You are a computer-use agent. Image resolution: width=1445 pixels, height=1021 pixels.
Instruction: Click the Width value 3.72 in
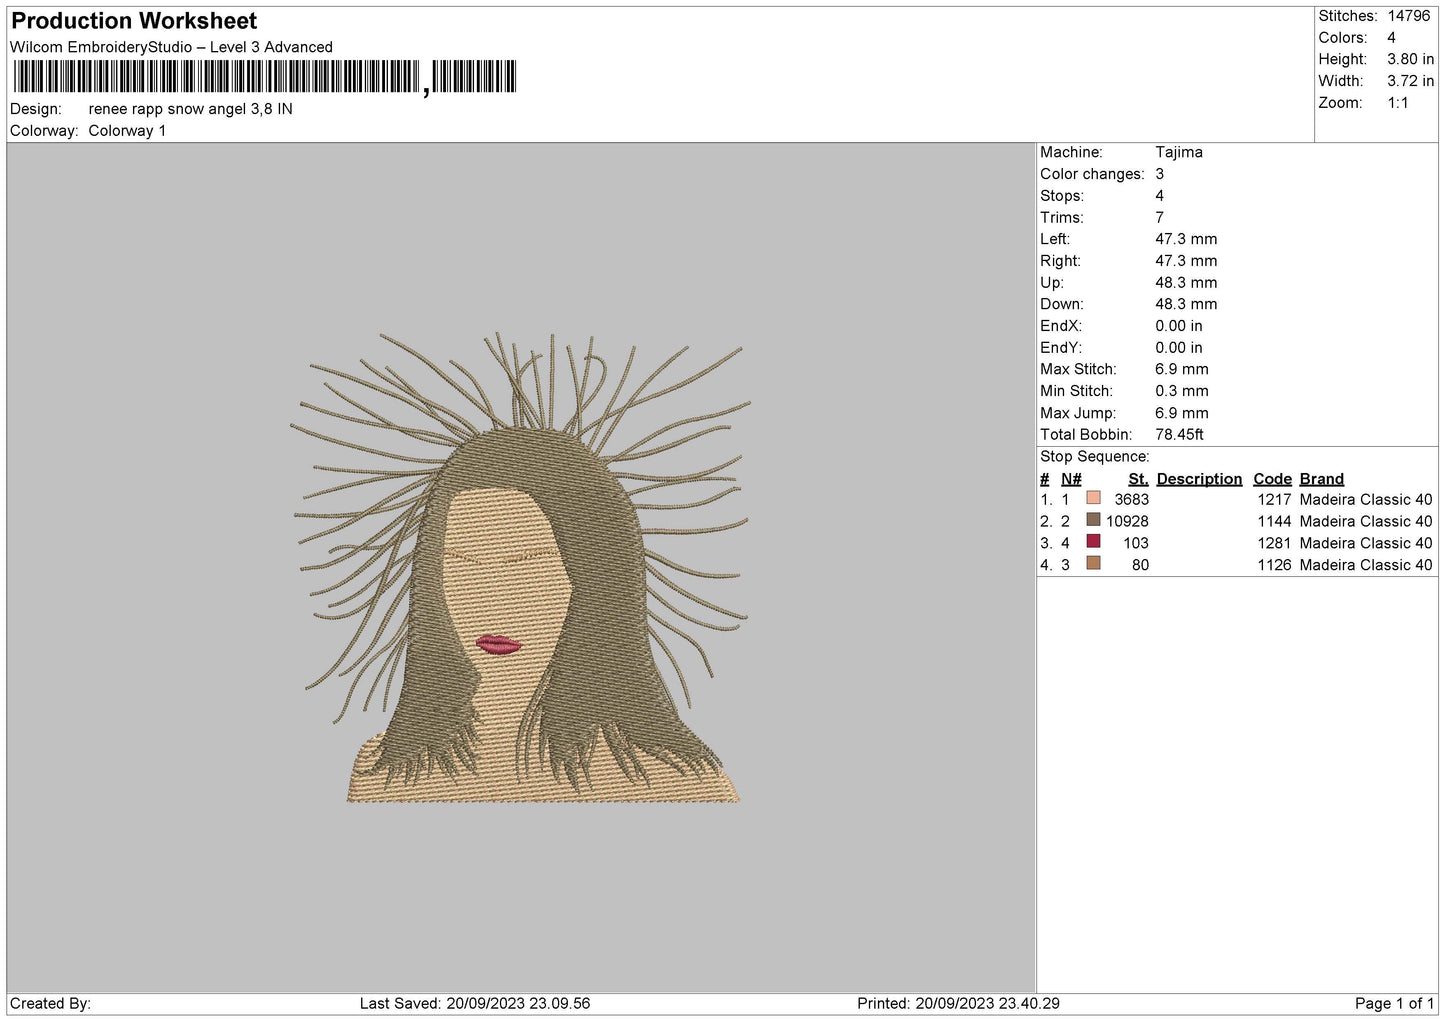(1410, 82)
